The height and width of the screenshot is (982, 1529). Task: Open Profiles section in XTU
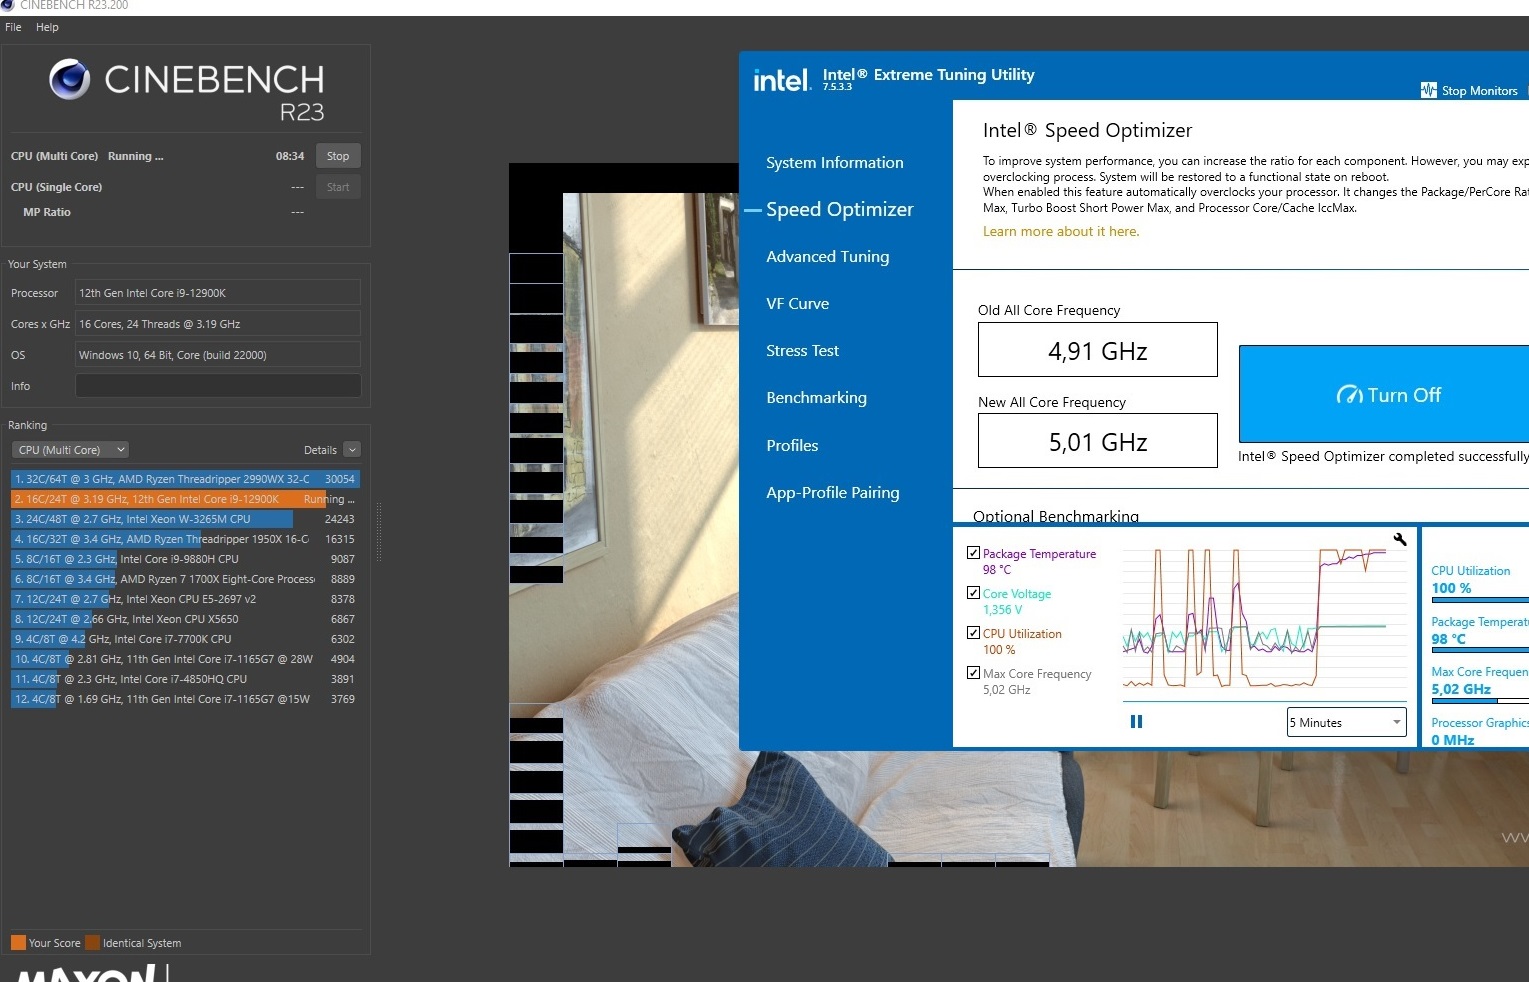pyautogui.click(x=792, y=445)
